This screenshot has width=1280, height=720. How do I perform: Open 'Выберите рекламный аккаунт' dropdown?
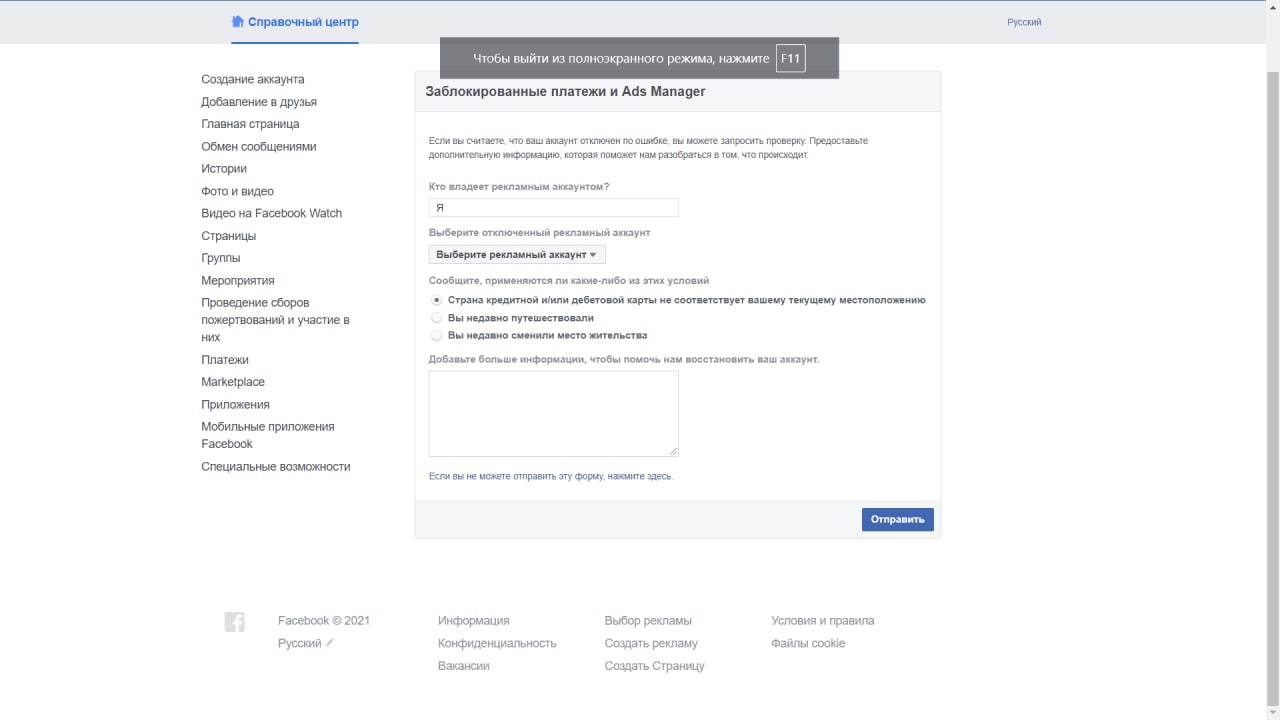(x=517, y=255)
